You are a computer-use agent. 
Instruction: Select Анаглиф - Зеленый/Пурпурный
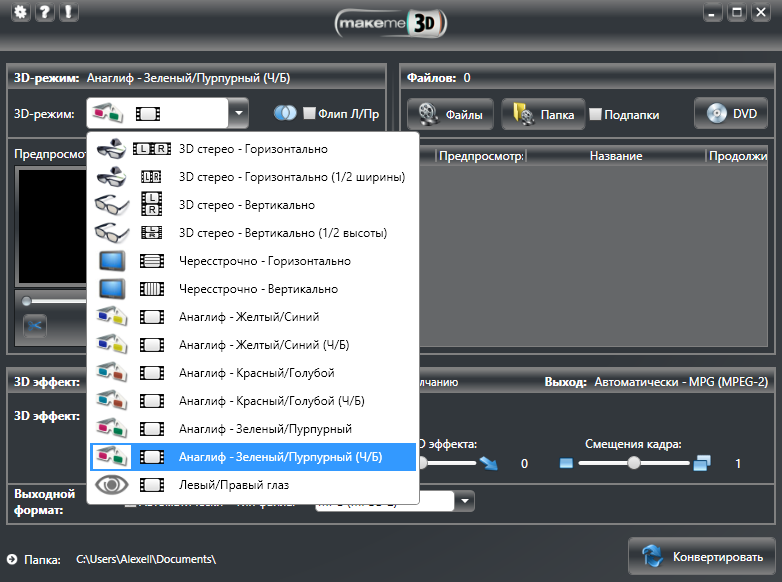[253, 428]
